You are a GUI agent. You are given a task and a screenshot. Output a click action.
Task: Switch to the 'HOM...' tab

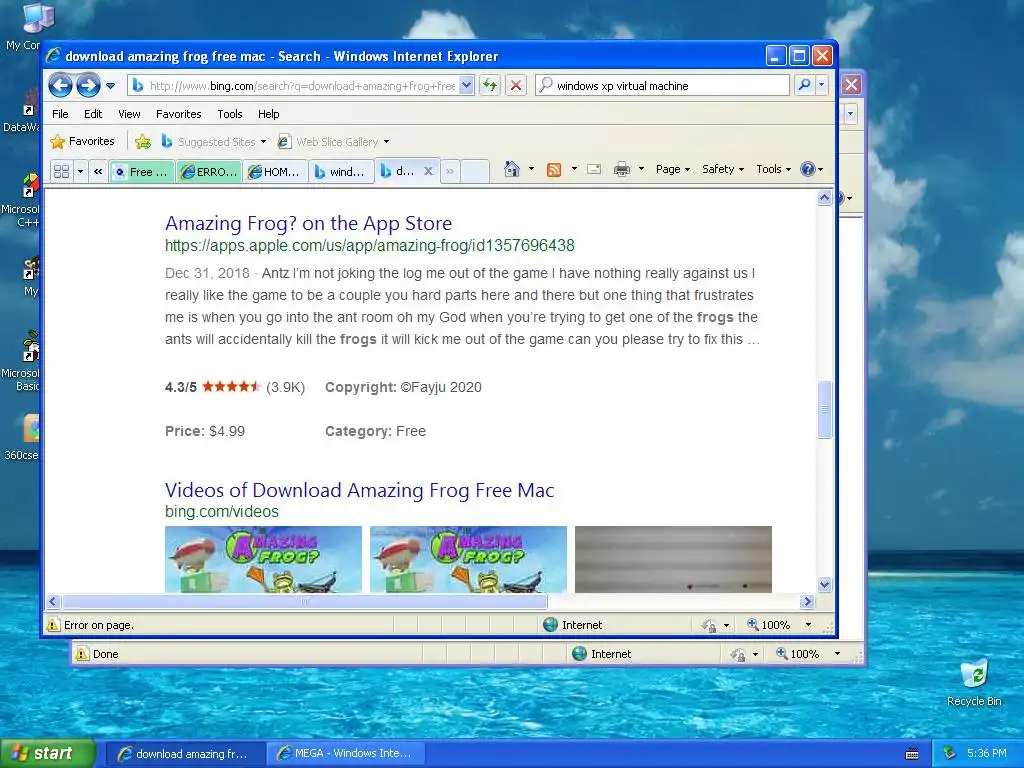tap(275, 172)
